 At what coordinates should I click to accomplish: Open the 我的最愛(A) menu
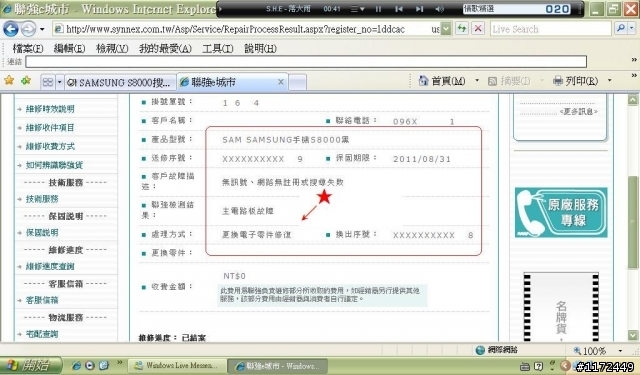pos(165,49)
